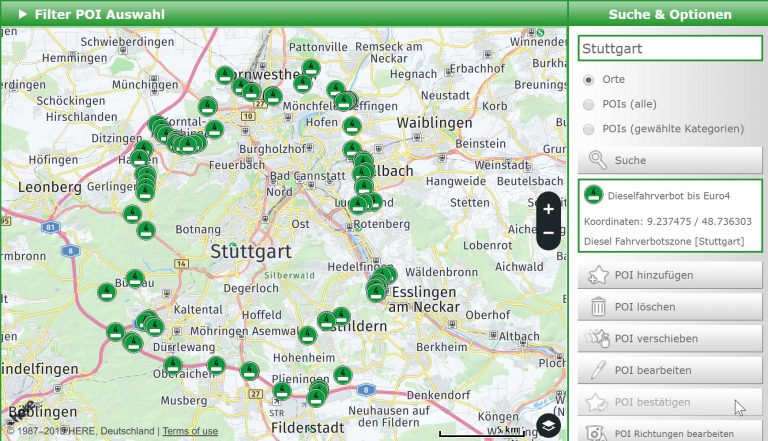
Task: Click the Leonberg label on map
Action: point(49,187)
